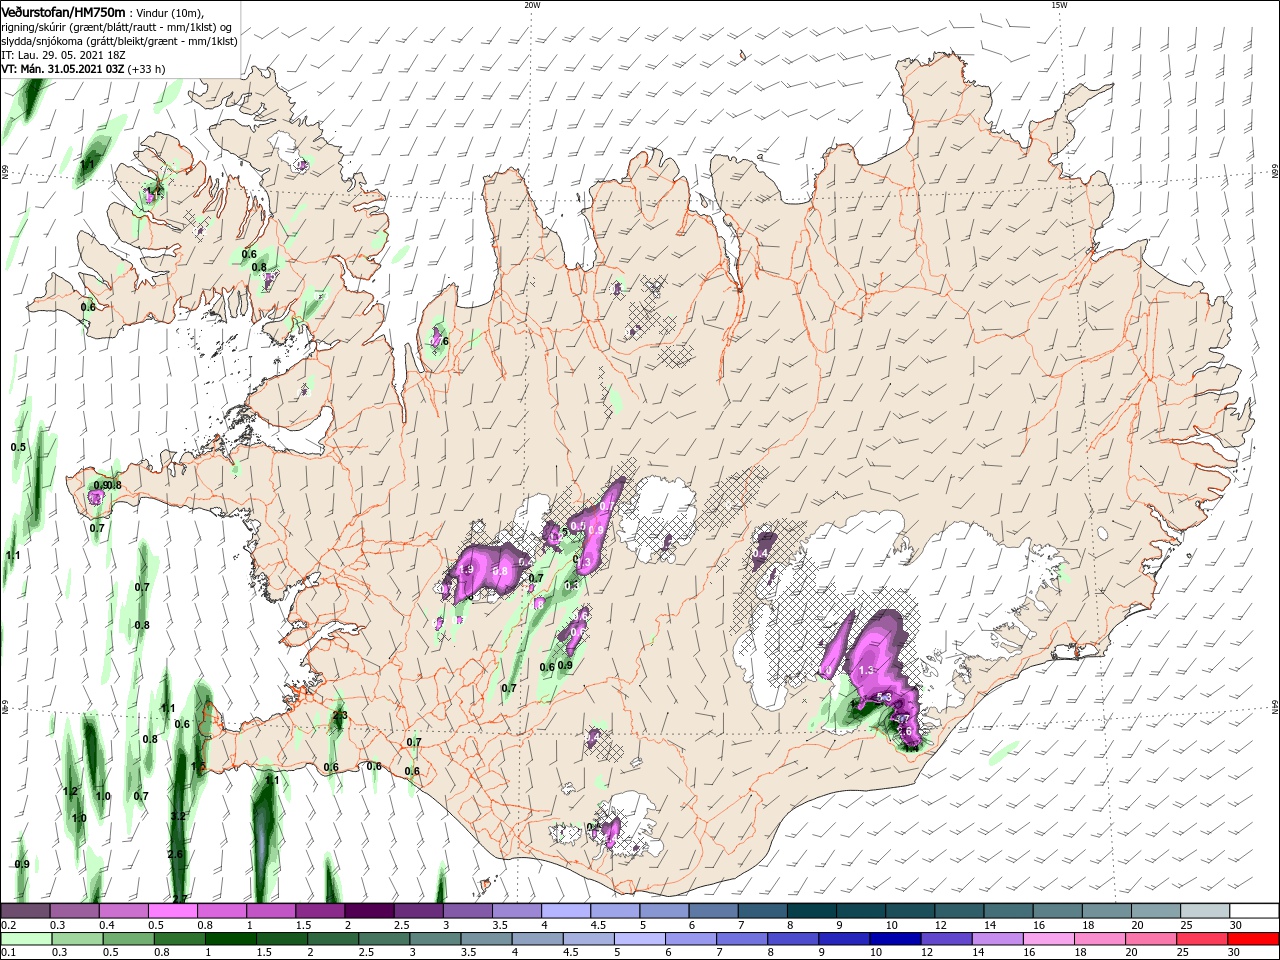The image size is (1280, 960).
Task: Click the '(+33 h)' forecast offset text
Action: tap(147, 69)
